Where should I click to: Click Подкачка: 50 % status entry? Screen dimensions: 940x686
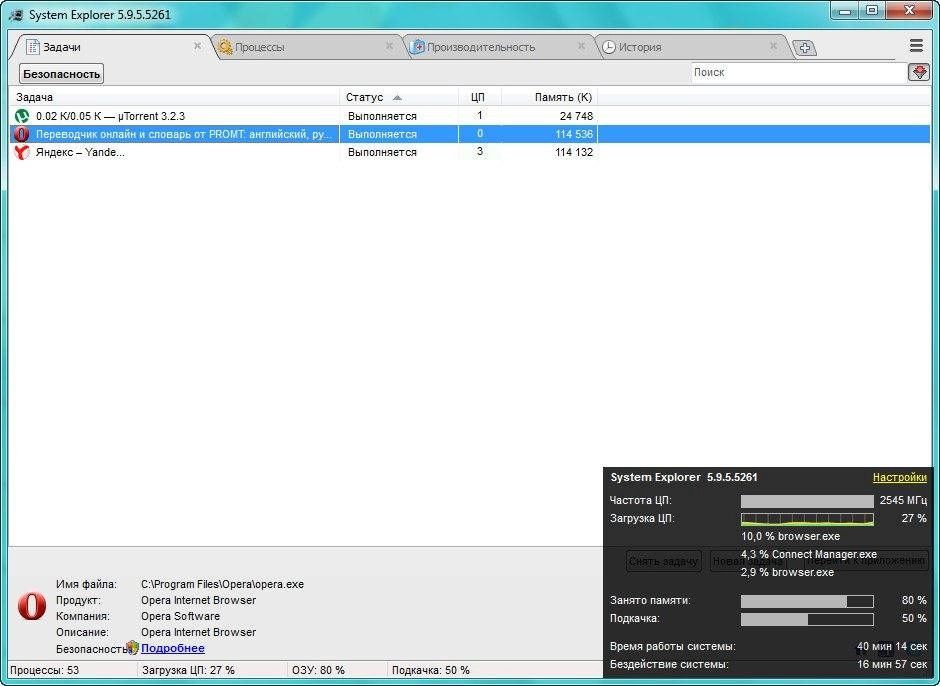(430, 670)
